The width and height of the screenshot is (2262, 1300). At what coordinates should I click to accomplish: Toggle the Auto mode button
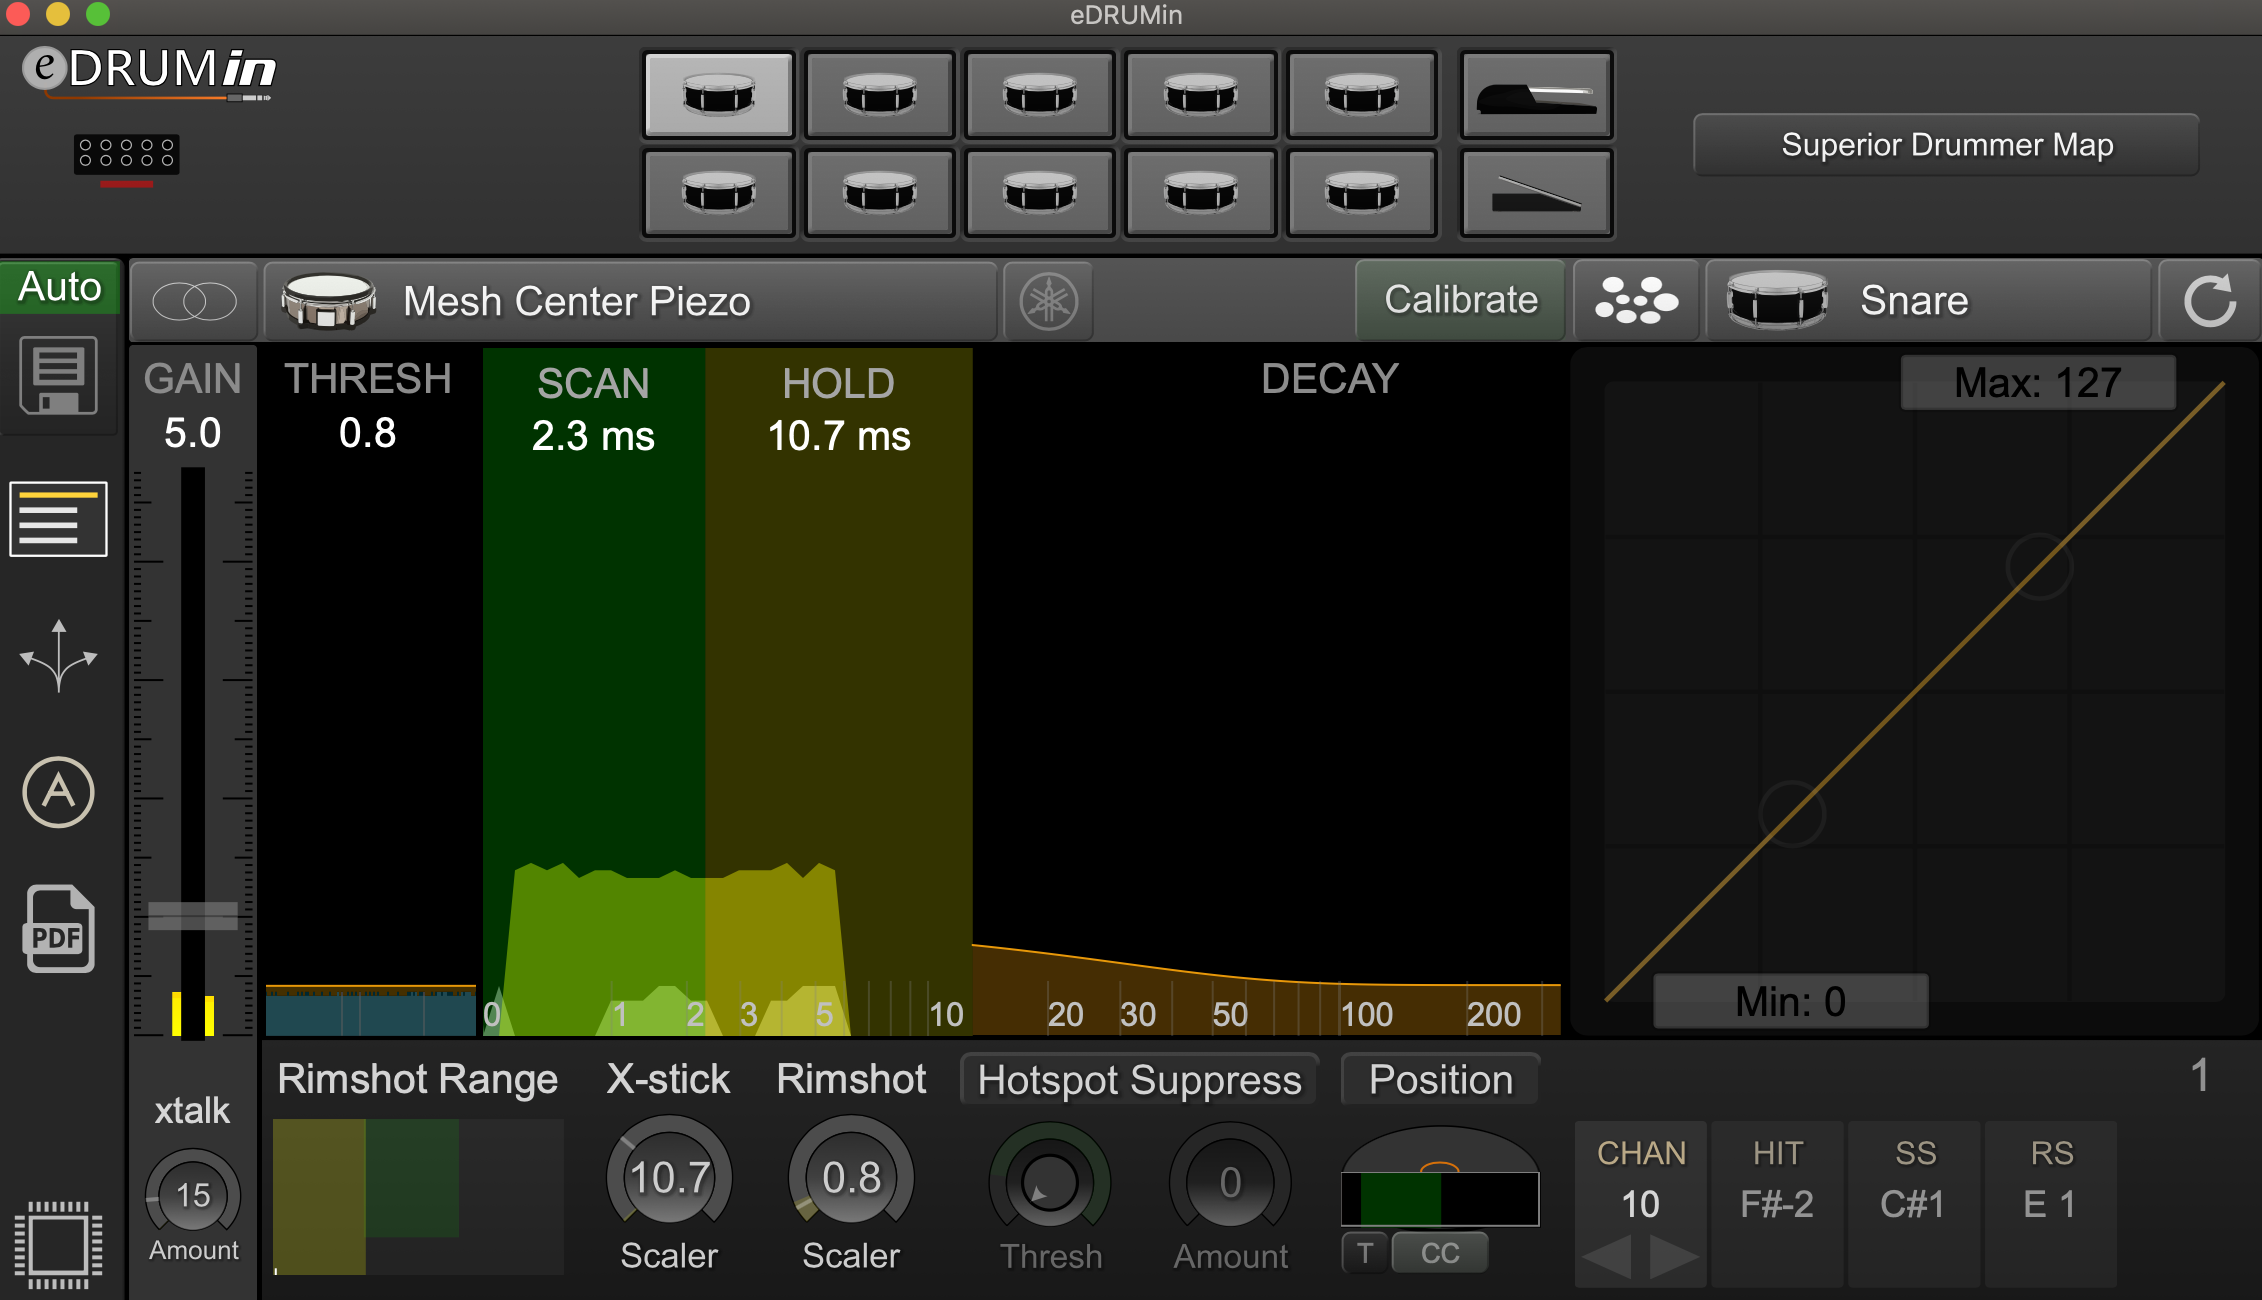click(x=60, y=287)
